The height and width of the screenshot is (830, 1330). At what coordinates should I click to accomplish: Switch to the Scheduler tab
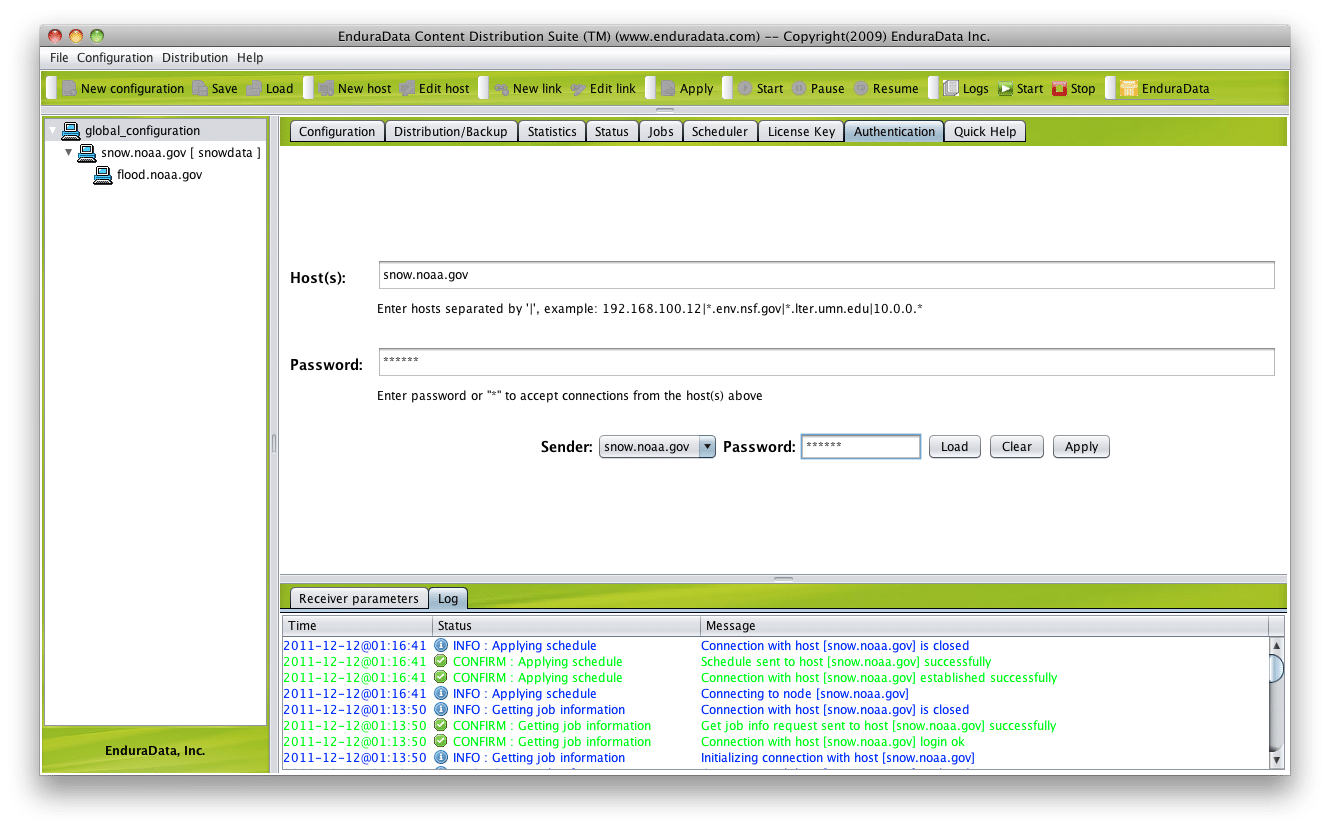(x=720, y=131)
